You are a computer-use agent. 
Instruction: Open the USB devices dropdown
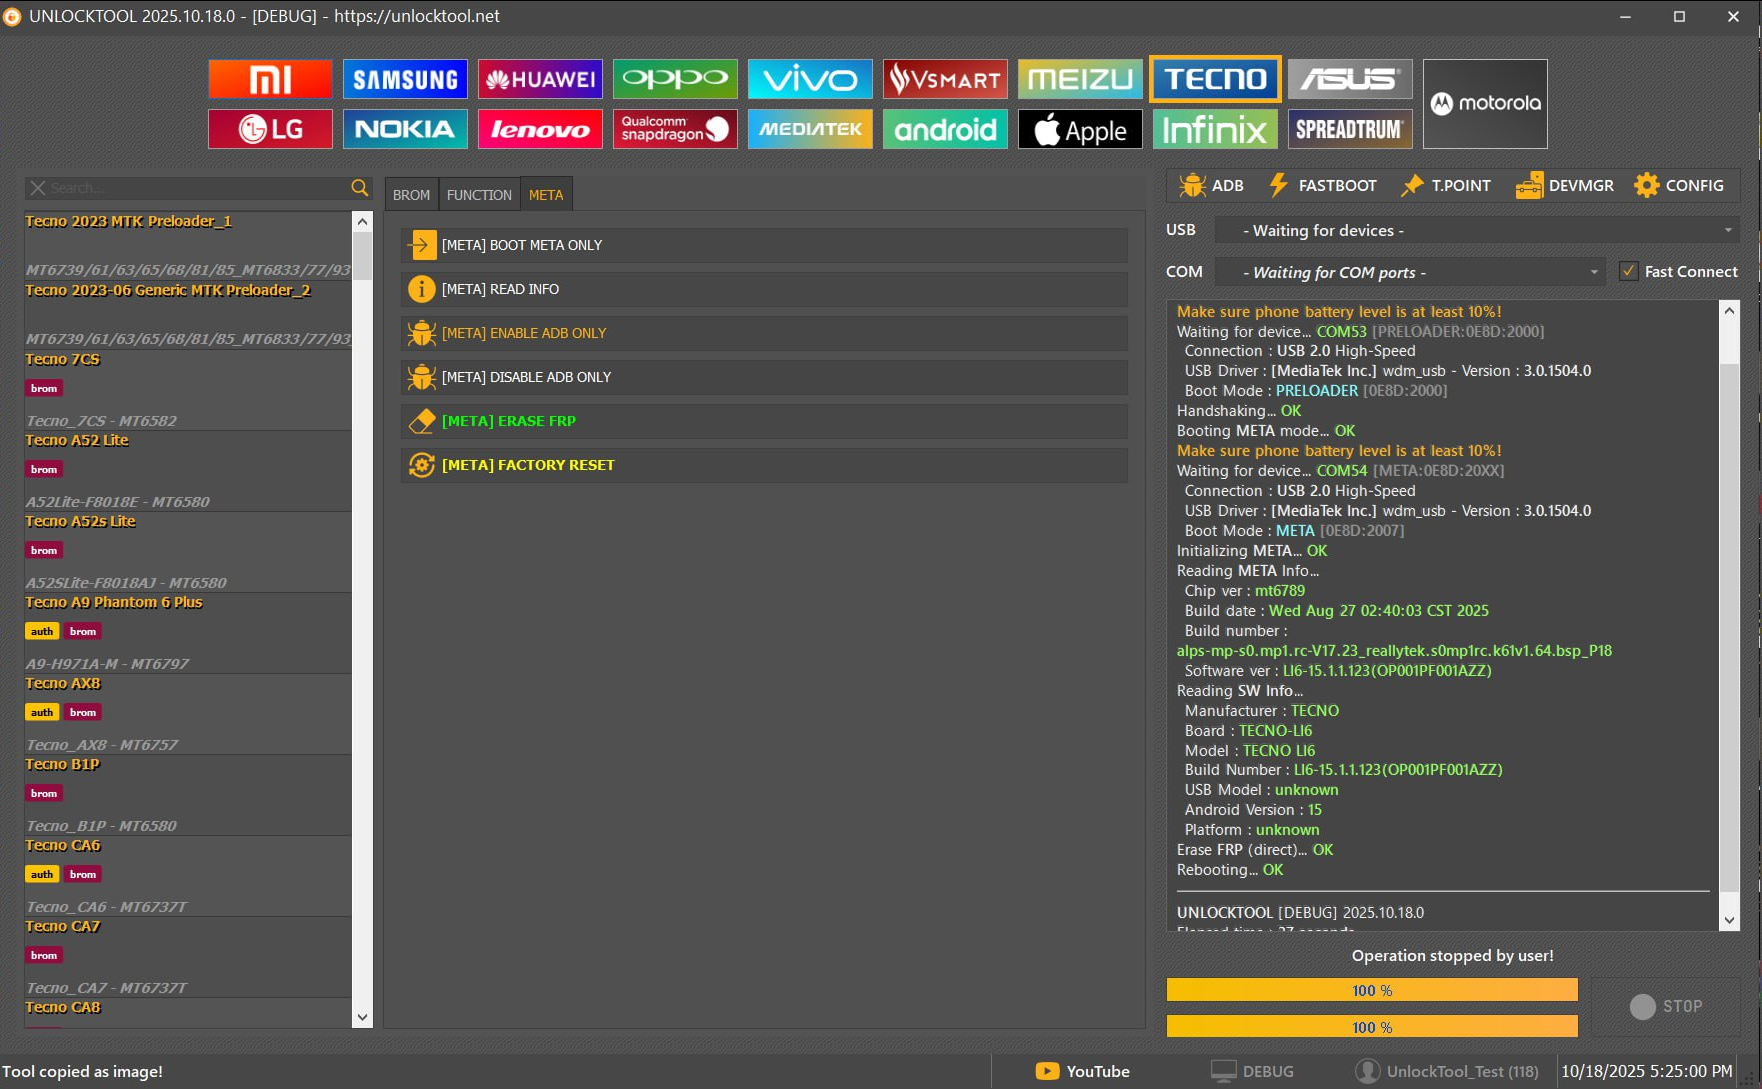click(1476, 230)
